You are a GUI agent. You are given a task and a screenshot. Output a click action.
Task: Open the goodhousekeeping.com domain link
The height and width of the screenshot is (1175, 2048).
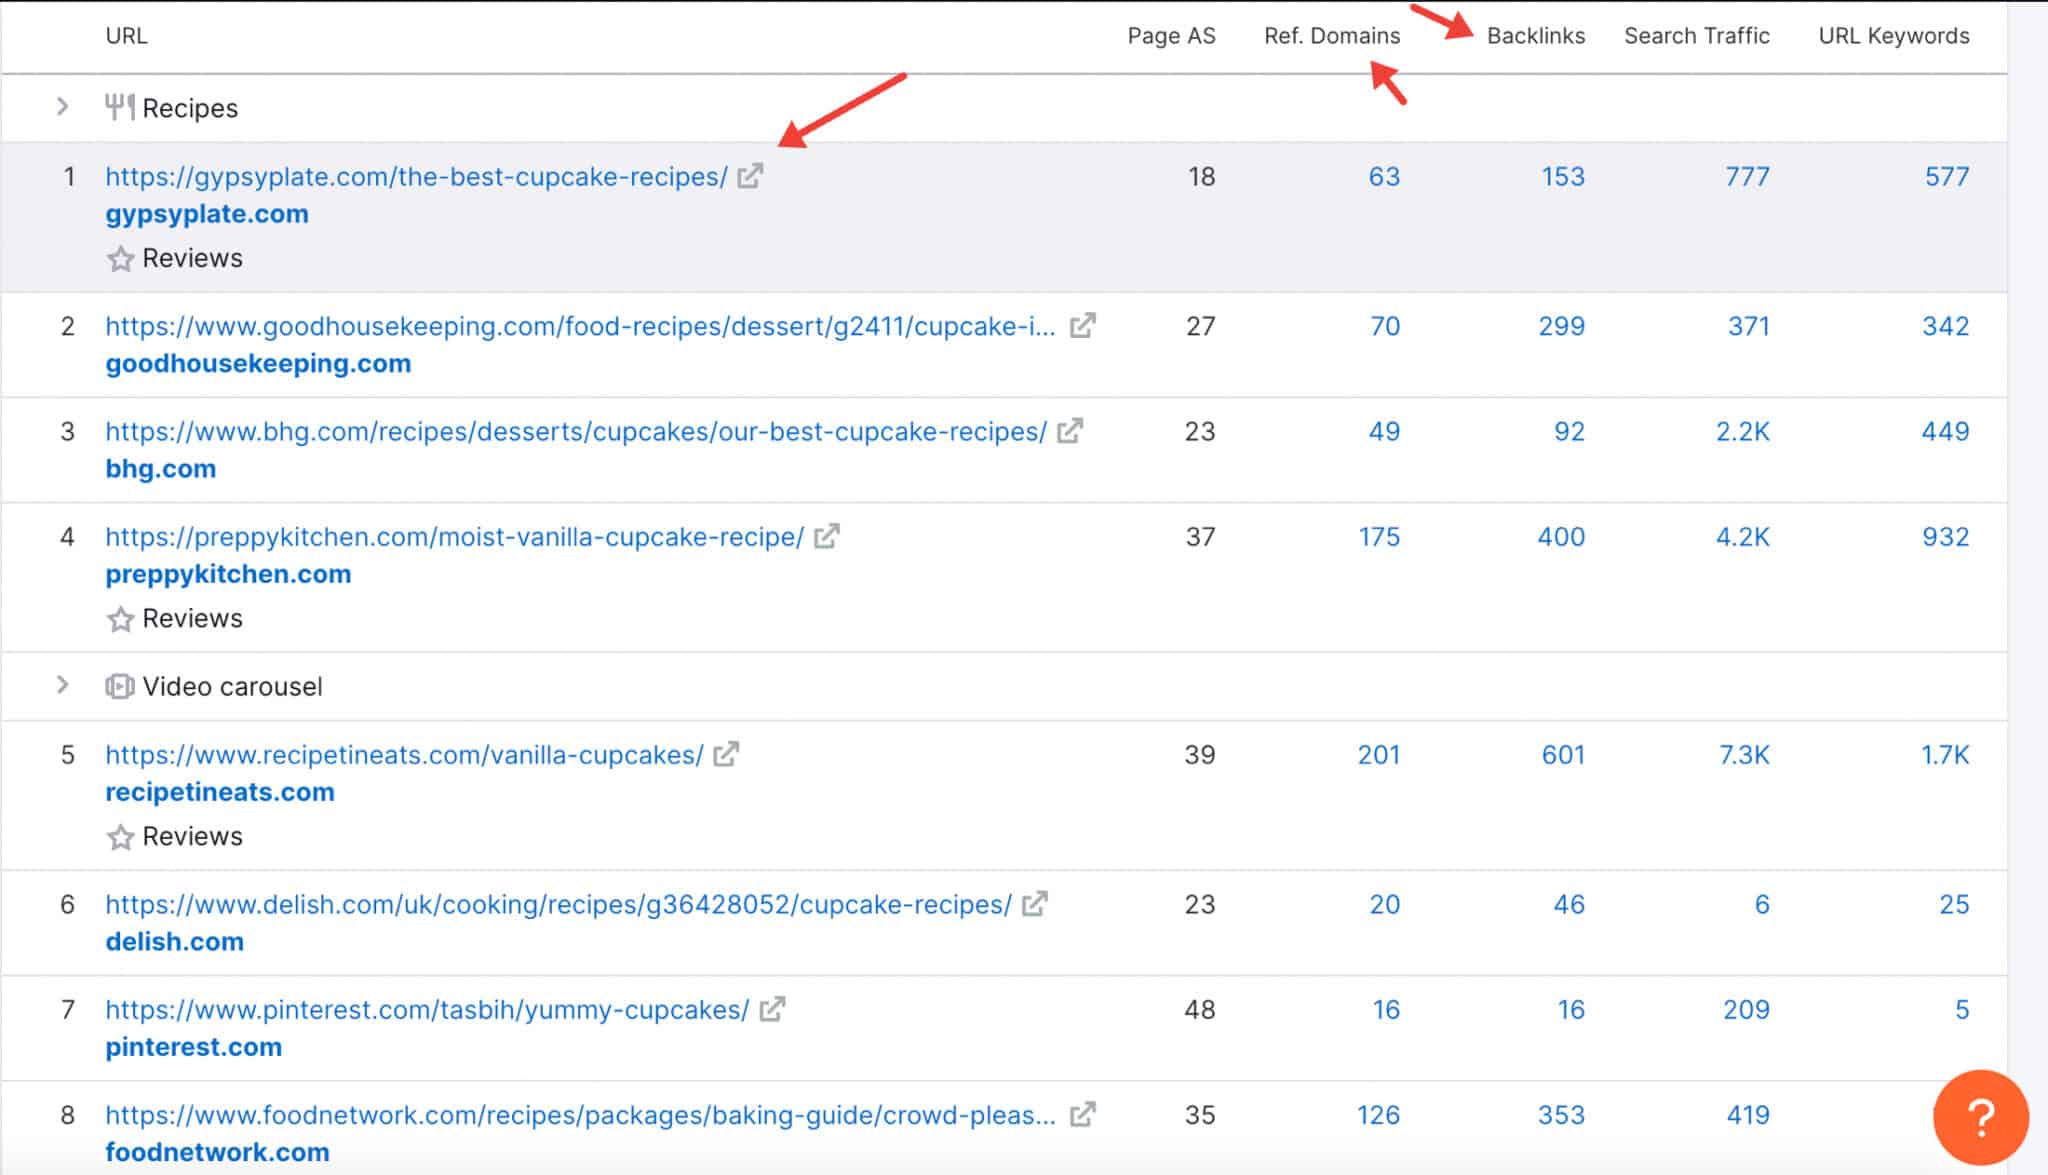258,363
